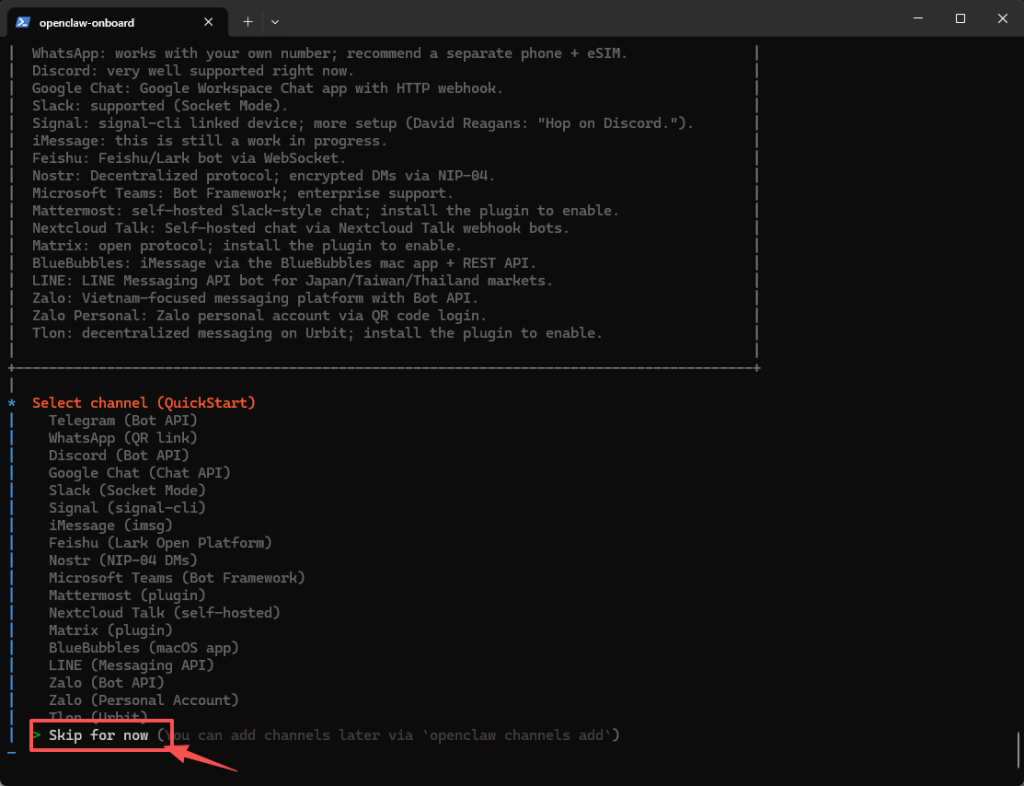The image size is (1024, 786).
Task: Choose Slack (Socket Mode) channel option
Action: [127, 490]
